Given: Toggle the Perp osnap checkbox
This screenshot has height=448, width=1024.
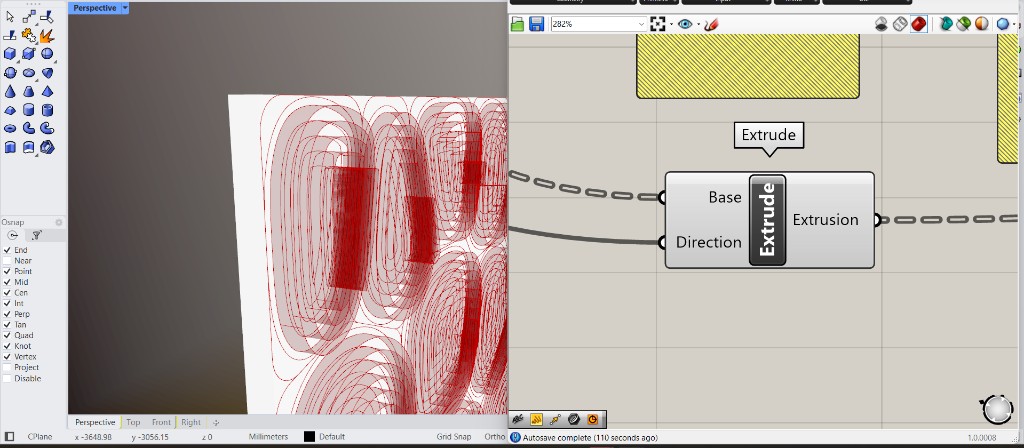Looking at the screenshot, I should pos(7,314).
